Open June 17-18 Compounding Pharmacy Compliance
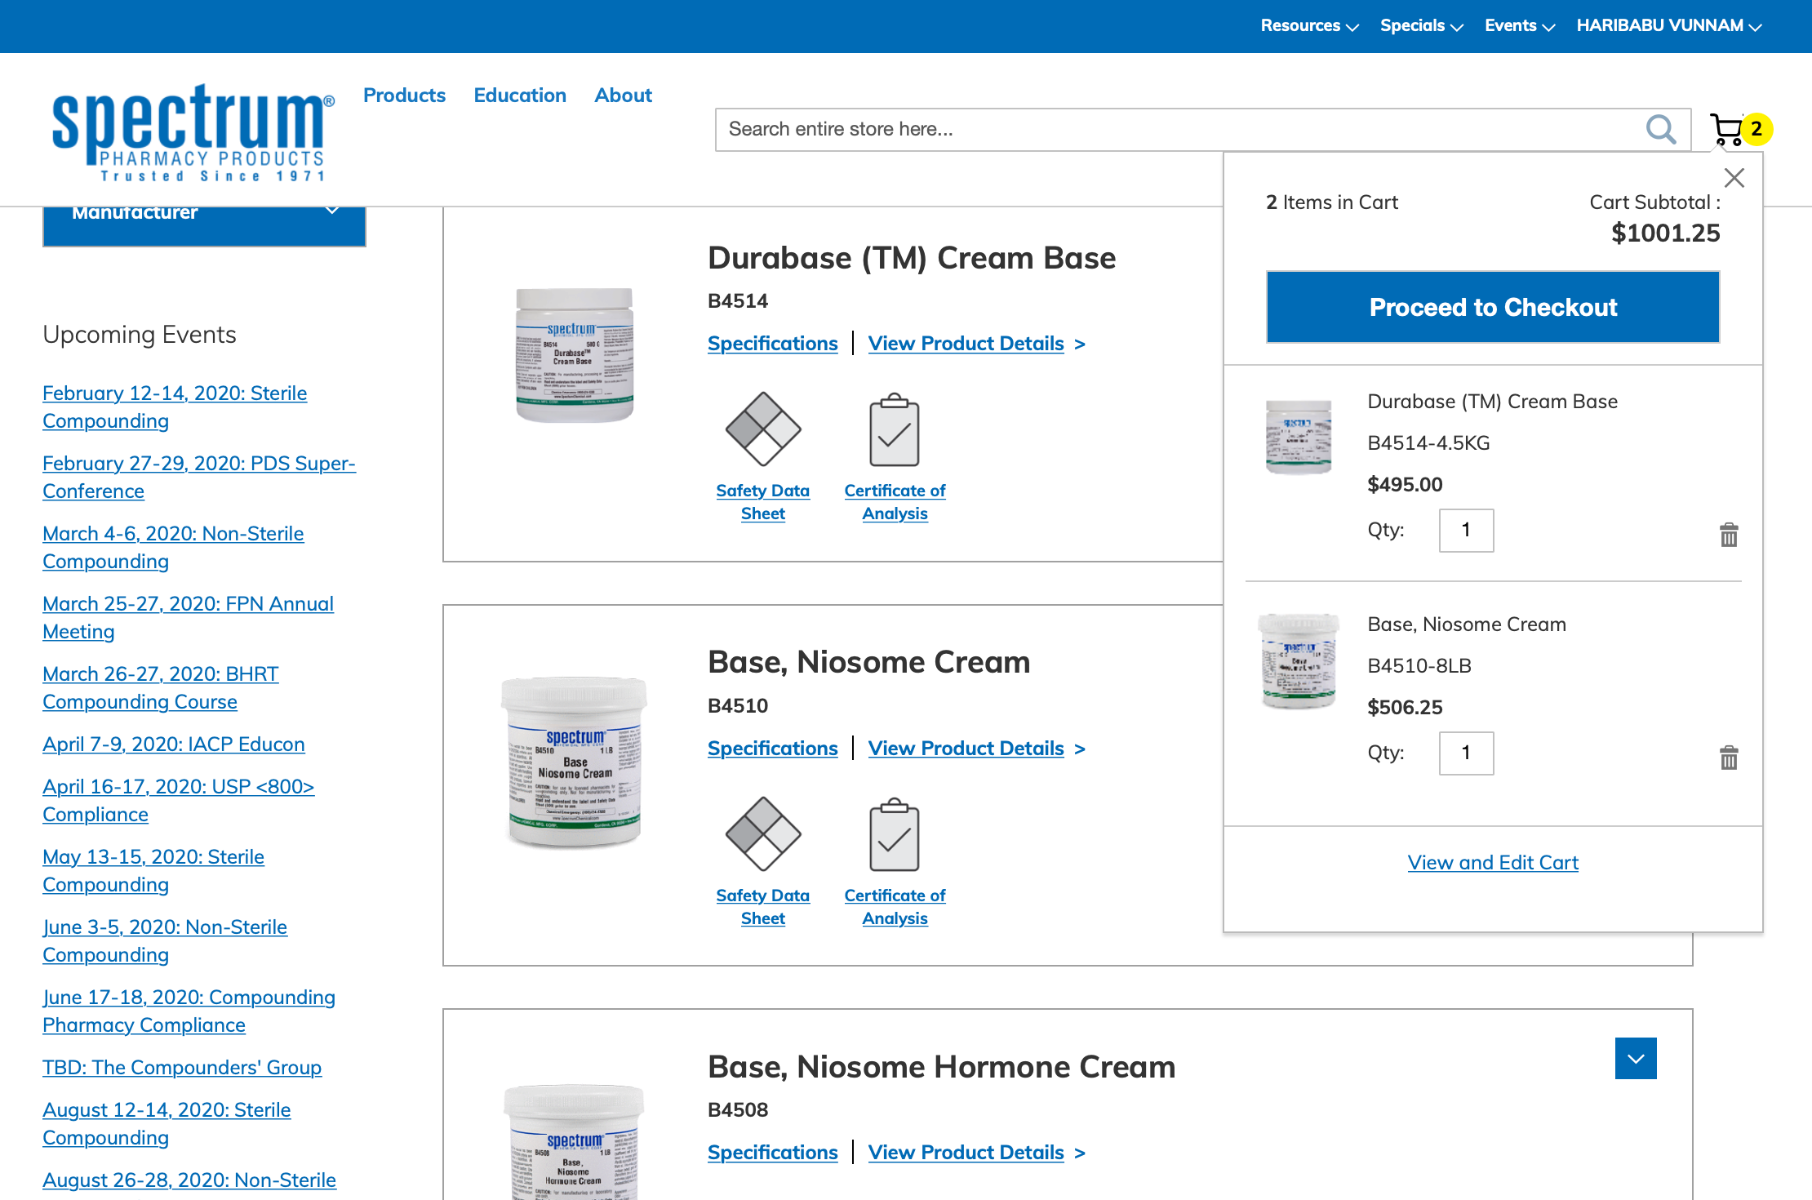1812x1200 pixels. coord(189,1011)
